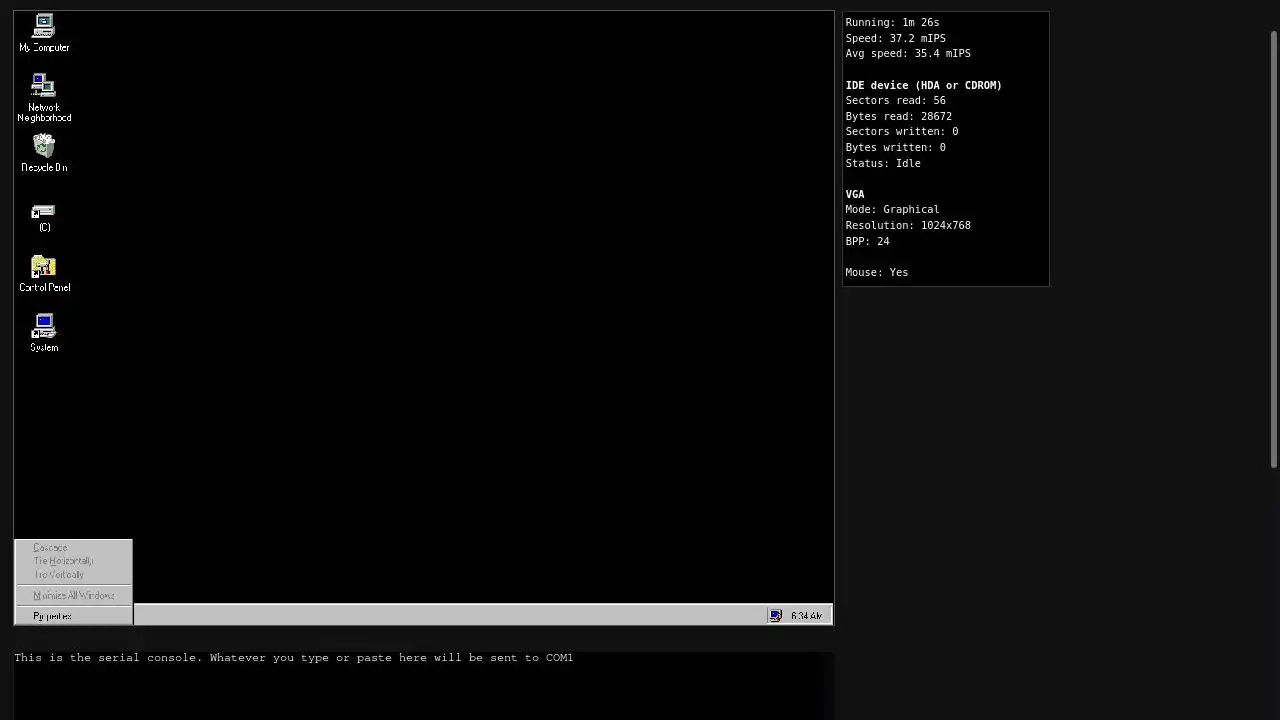This screenshot has width=1280, height=720.
Task: Choose Tile Vertically in the context menu
Action: coord(73,575)
